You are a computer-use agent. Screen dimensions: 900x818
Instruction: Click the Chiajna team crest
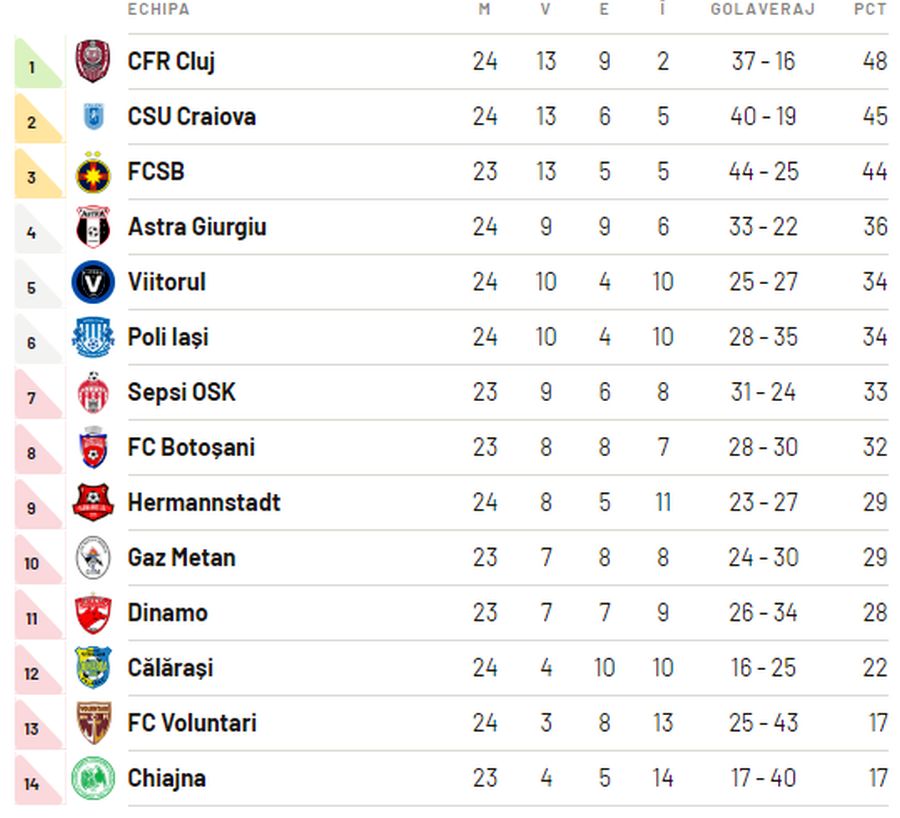click(93, 778)
